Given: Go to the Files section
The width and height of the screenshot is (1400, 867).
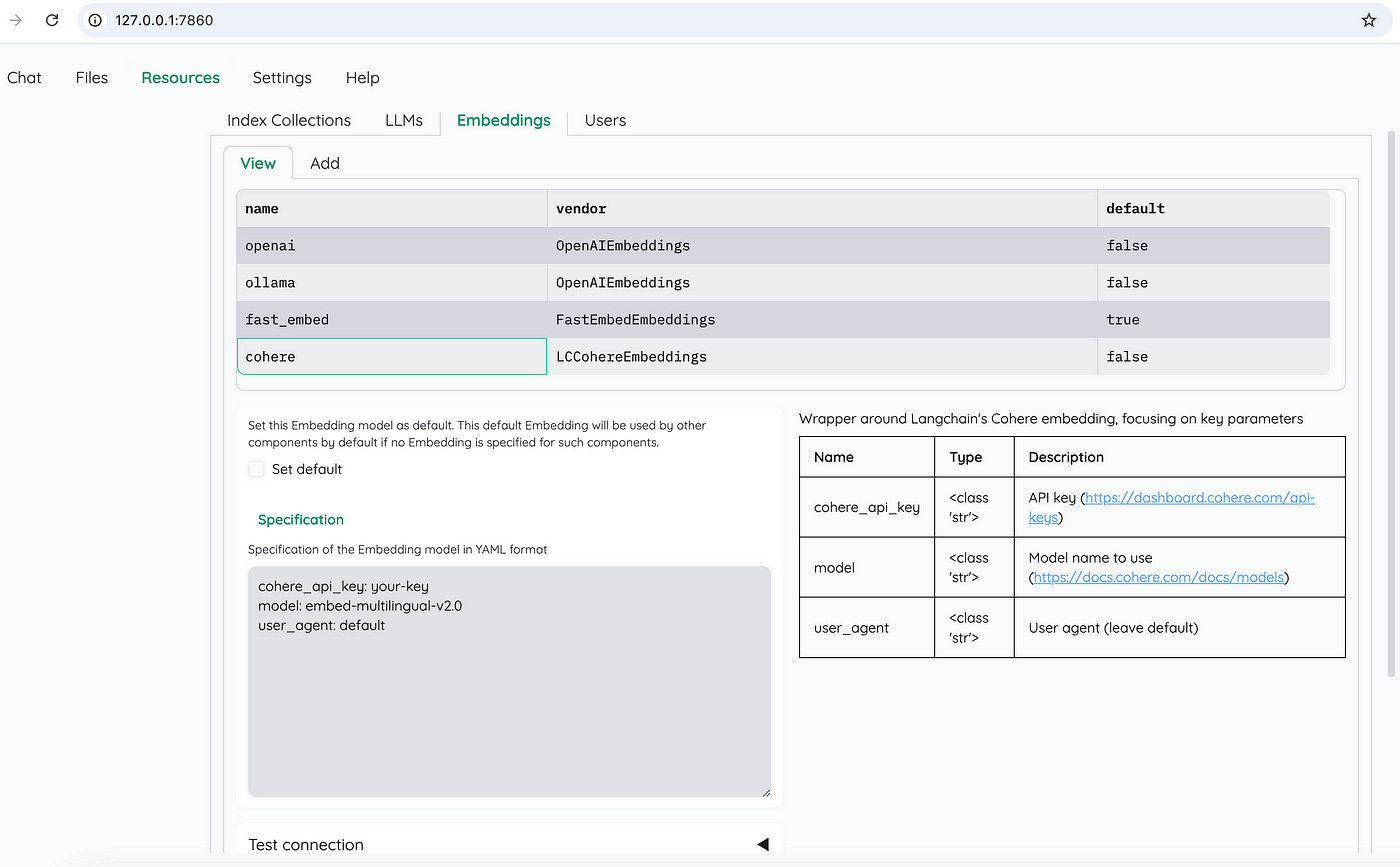Looking at the screenshot, I should pos(91,77).
